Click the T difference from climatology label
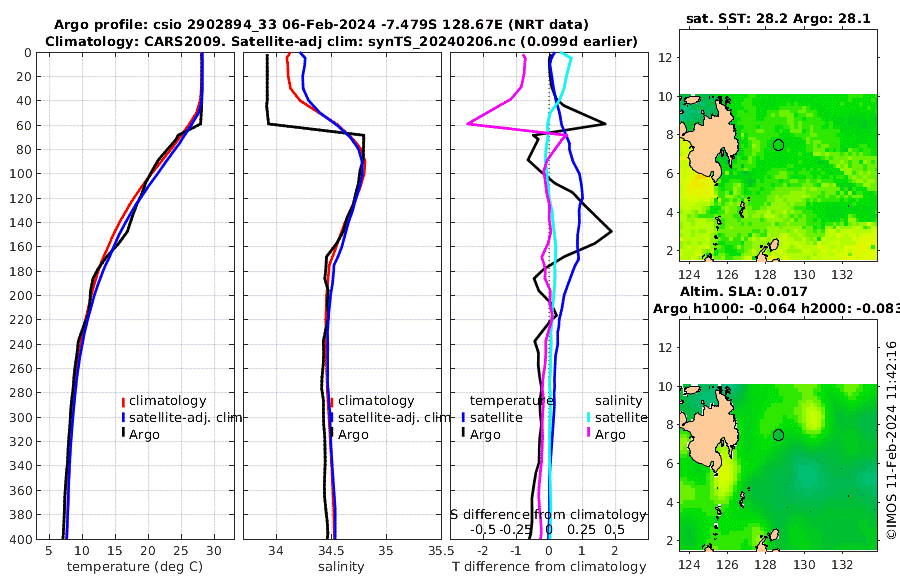The width and height of the screenshot is (900, 580). (x=549, y=567)
